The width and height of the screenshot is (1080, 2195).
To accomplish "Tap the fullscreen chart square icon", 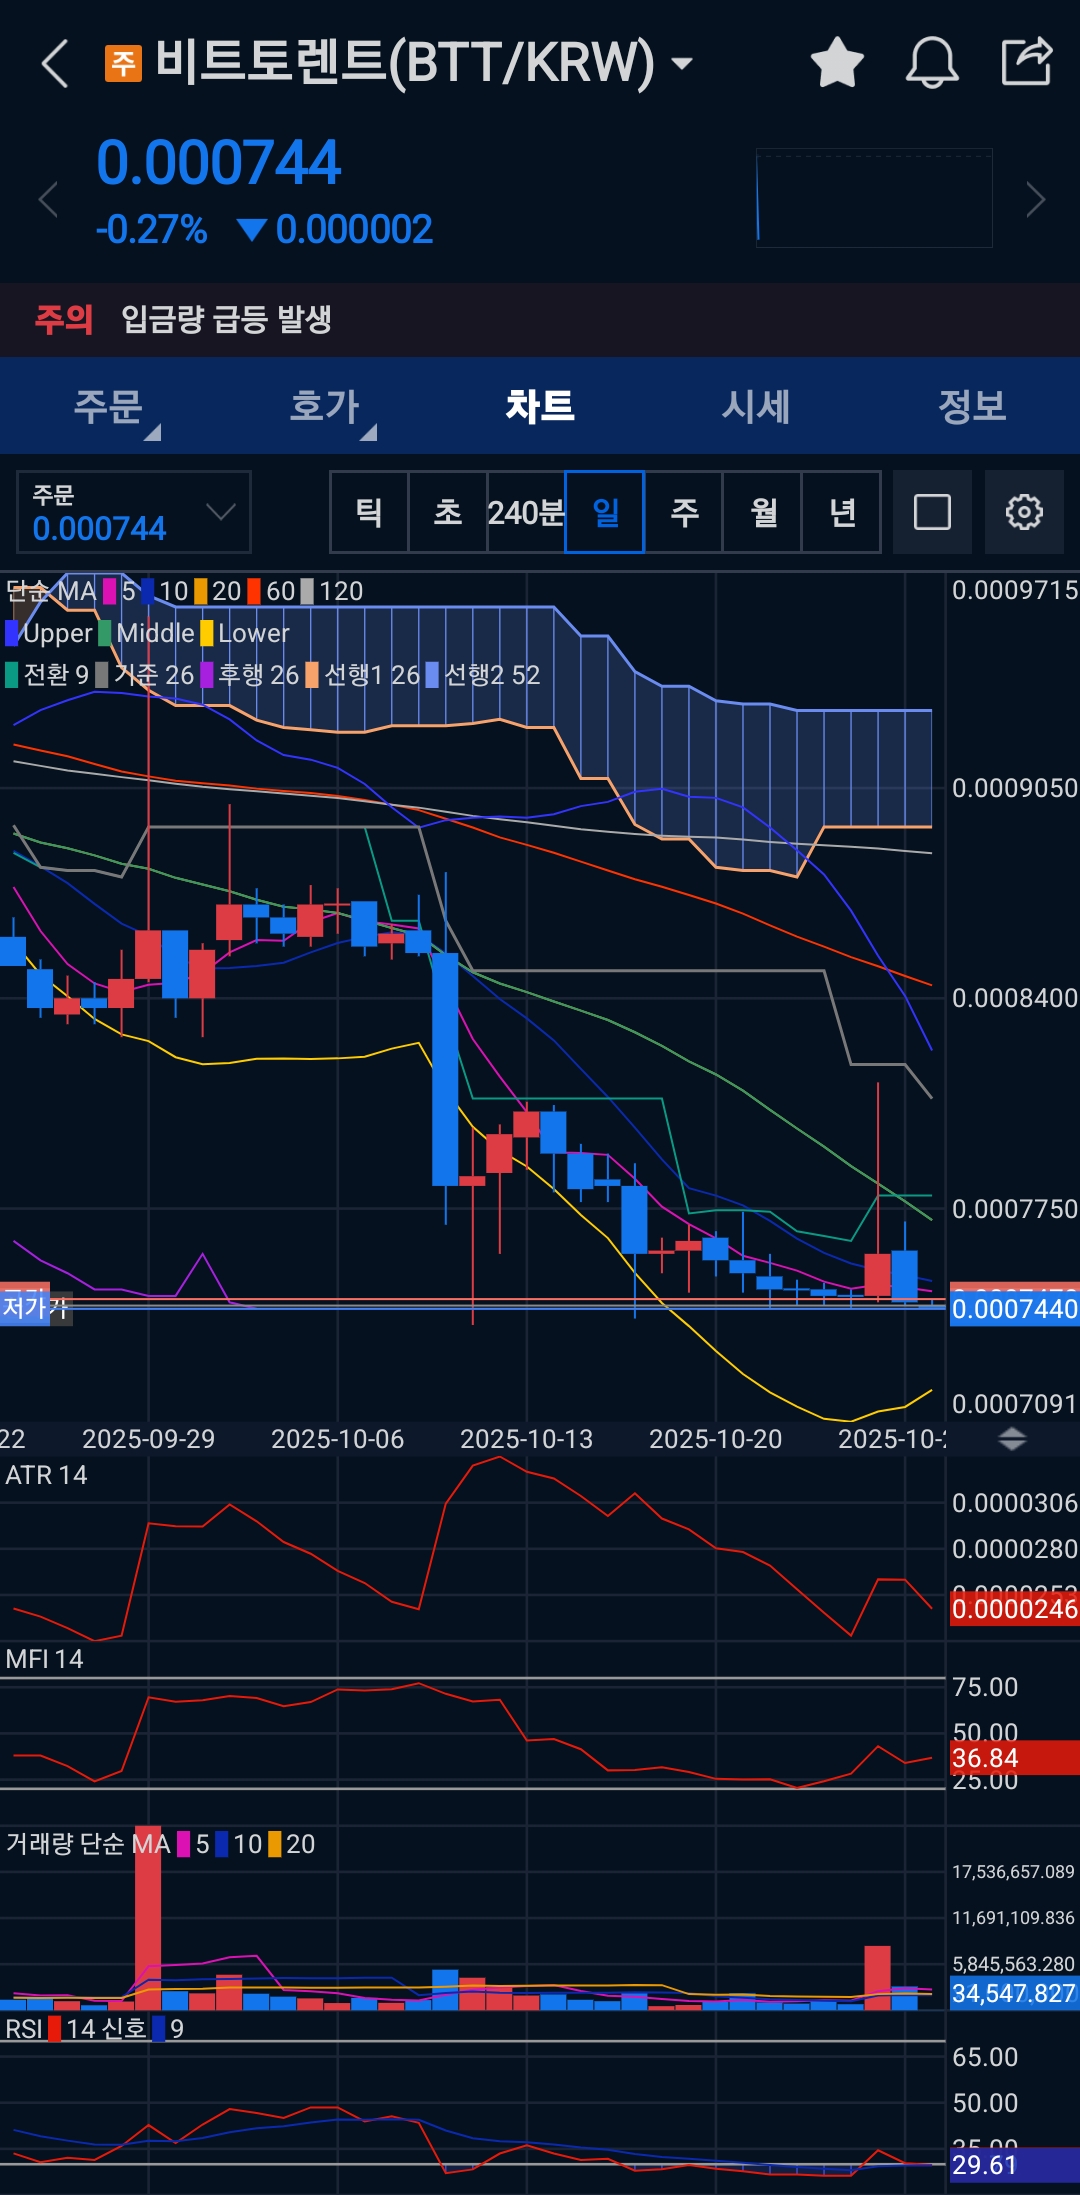I will 932,512.
